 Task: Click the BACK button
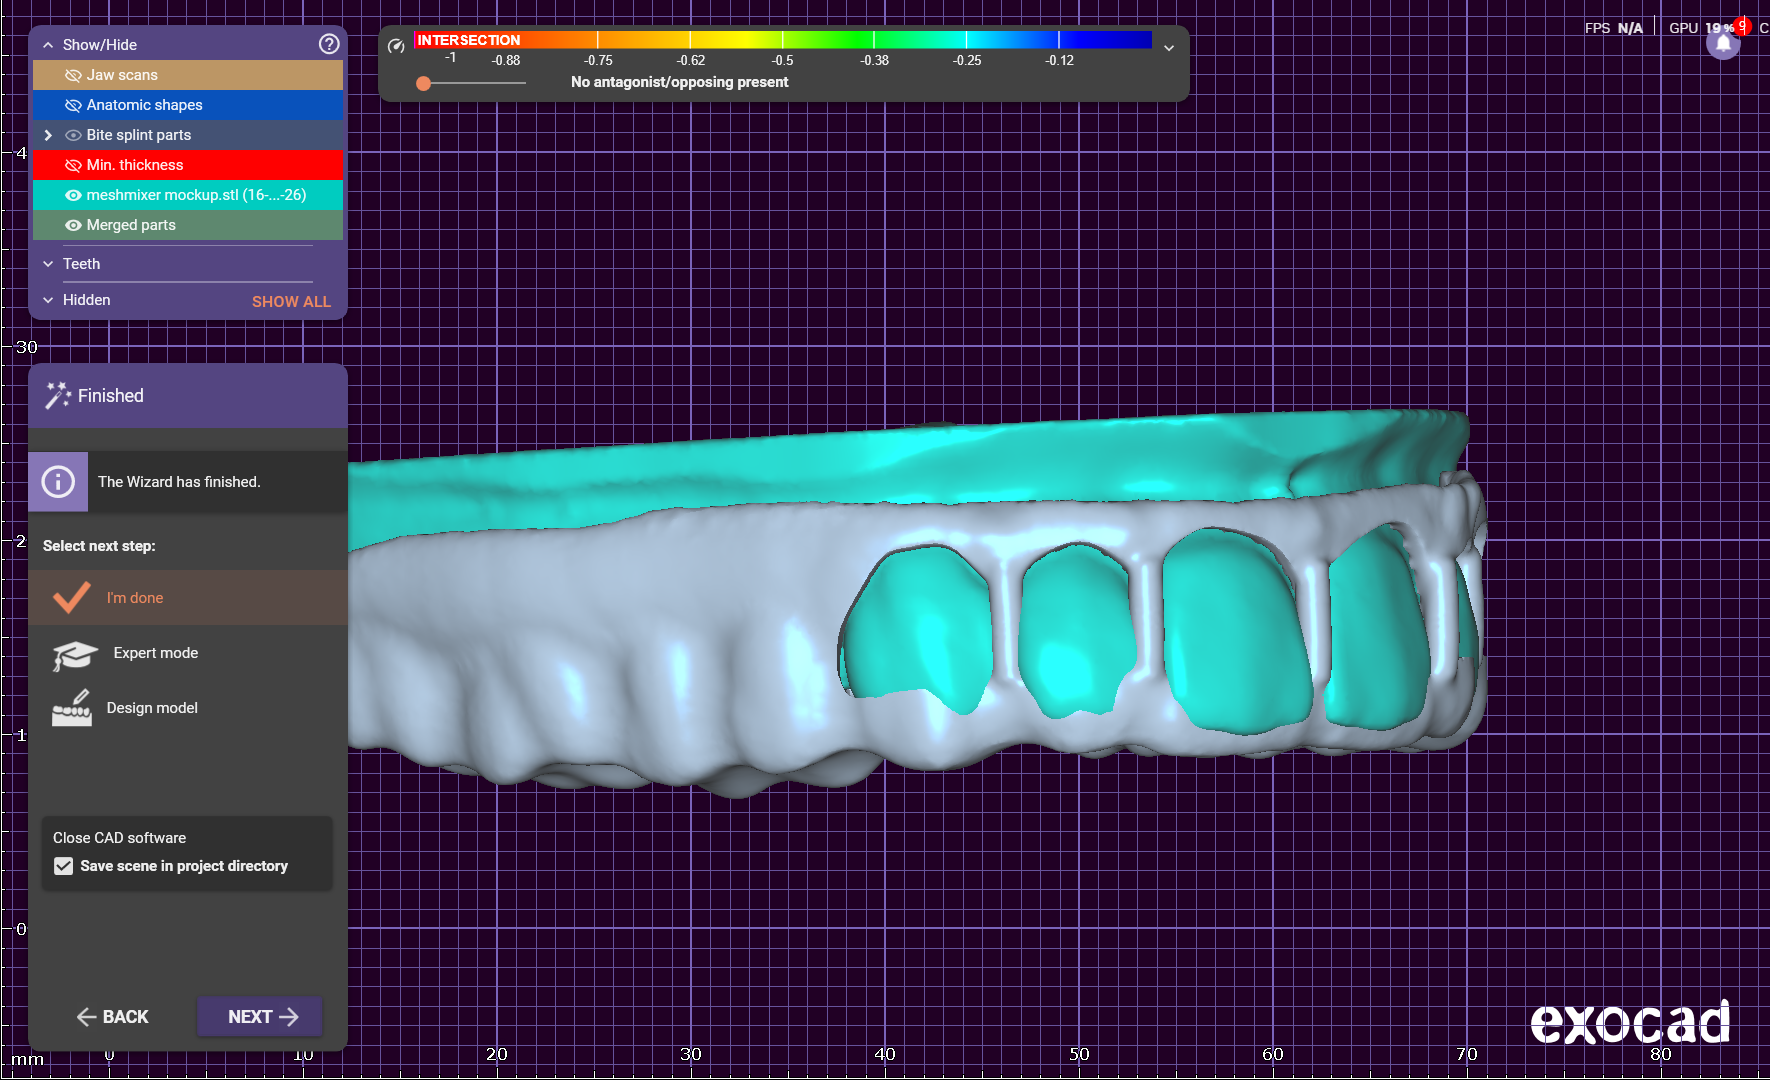pos(112,1016)
